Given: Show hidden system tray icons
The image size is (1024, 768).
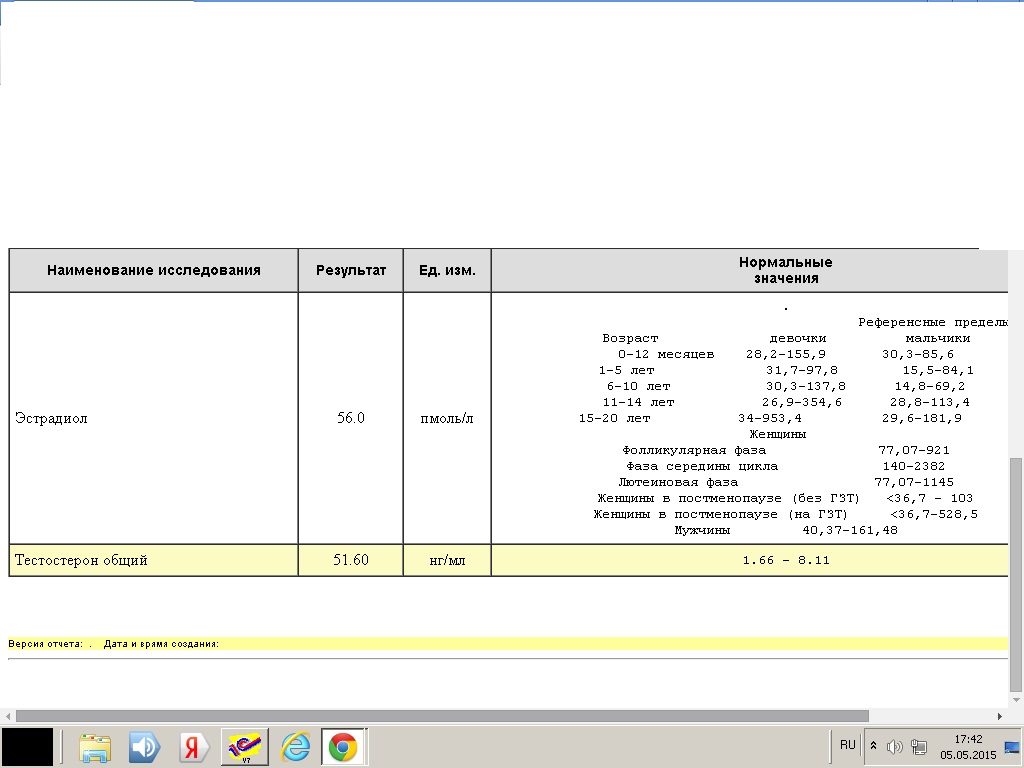Looking at the screenshot, I should (873, 746).
